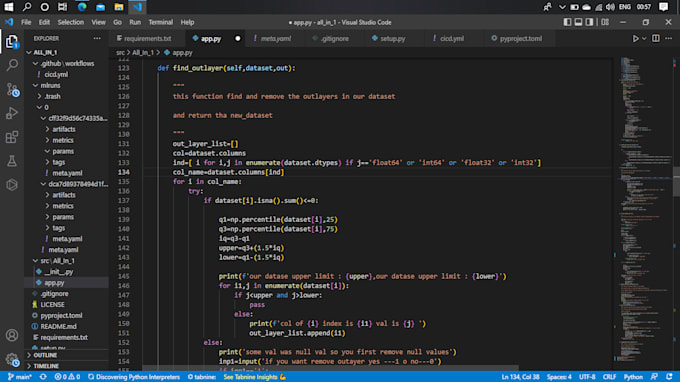Click See Tabnine Insights link
This screenshot has height=382, width=680.
[x=255, y=377]
